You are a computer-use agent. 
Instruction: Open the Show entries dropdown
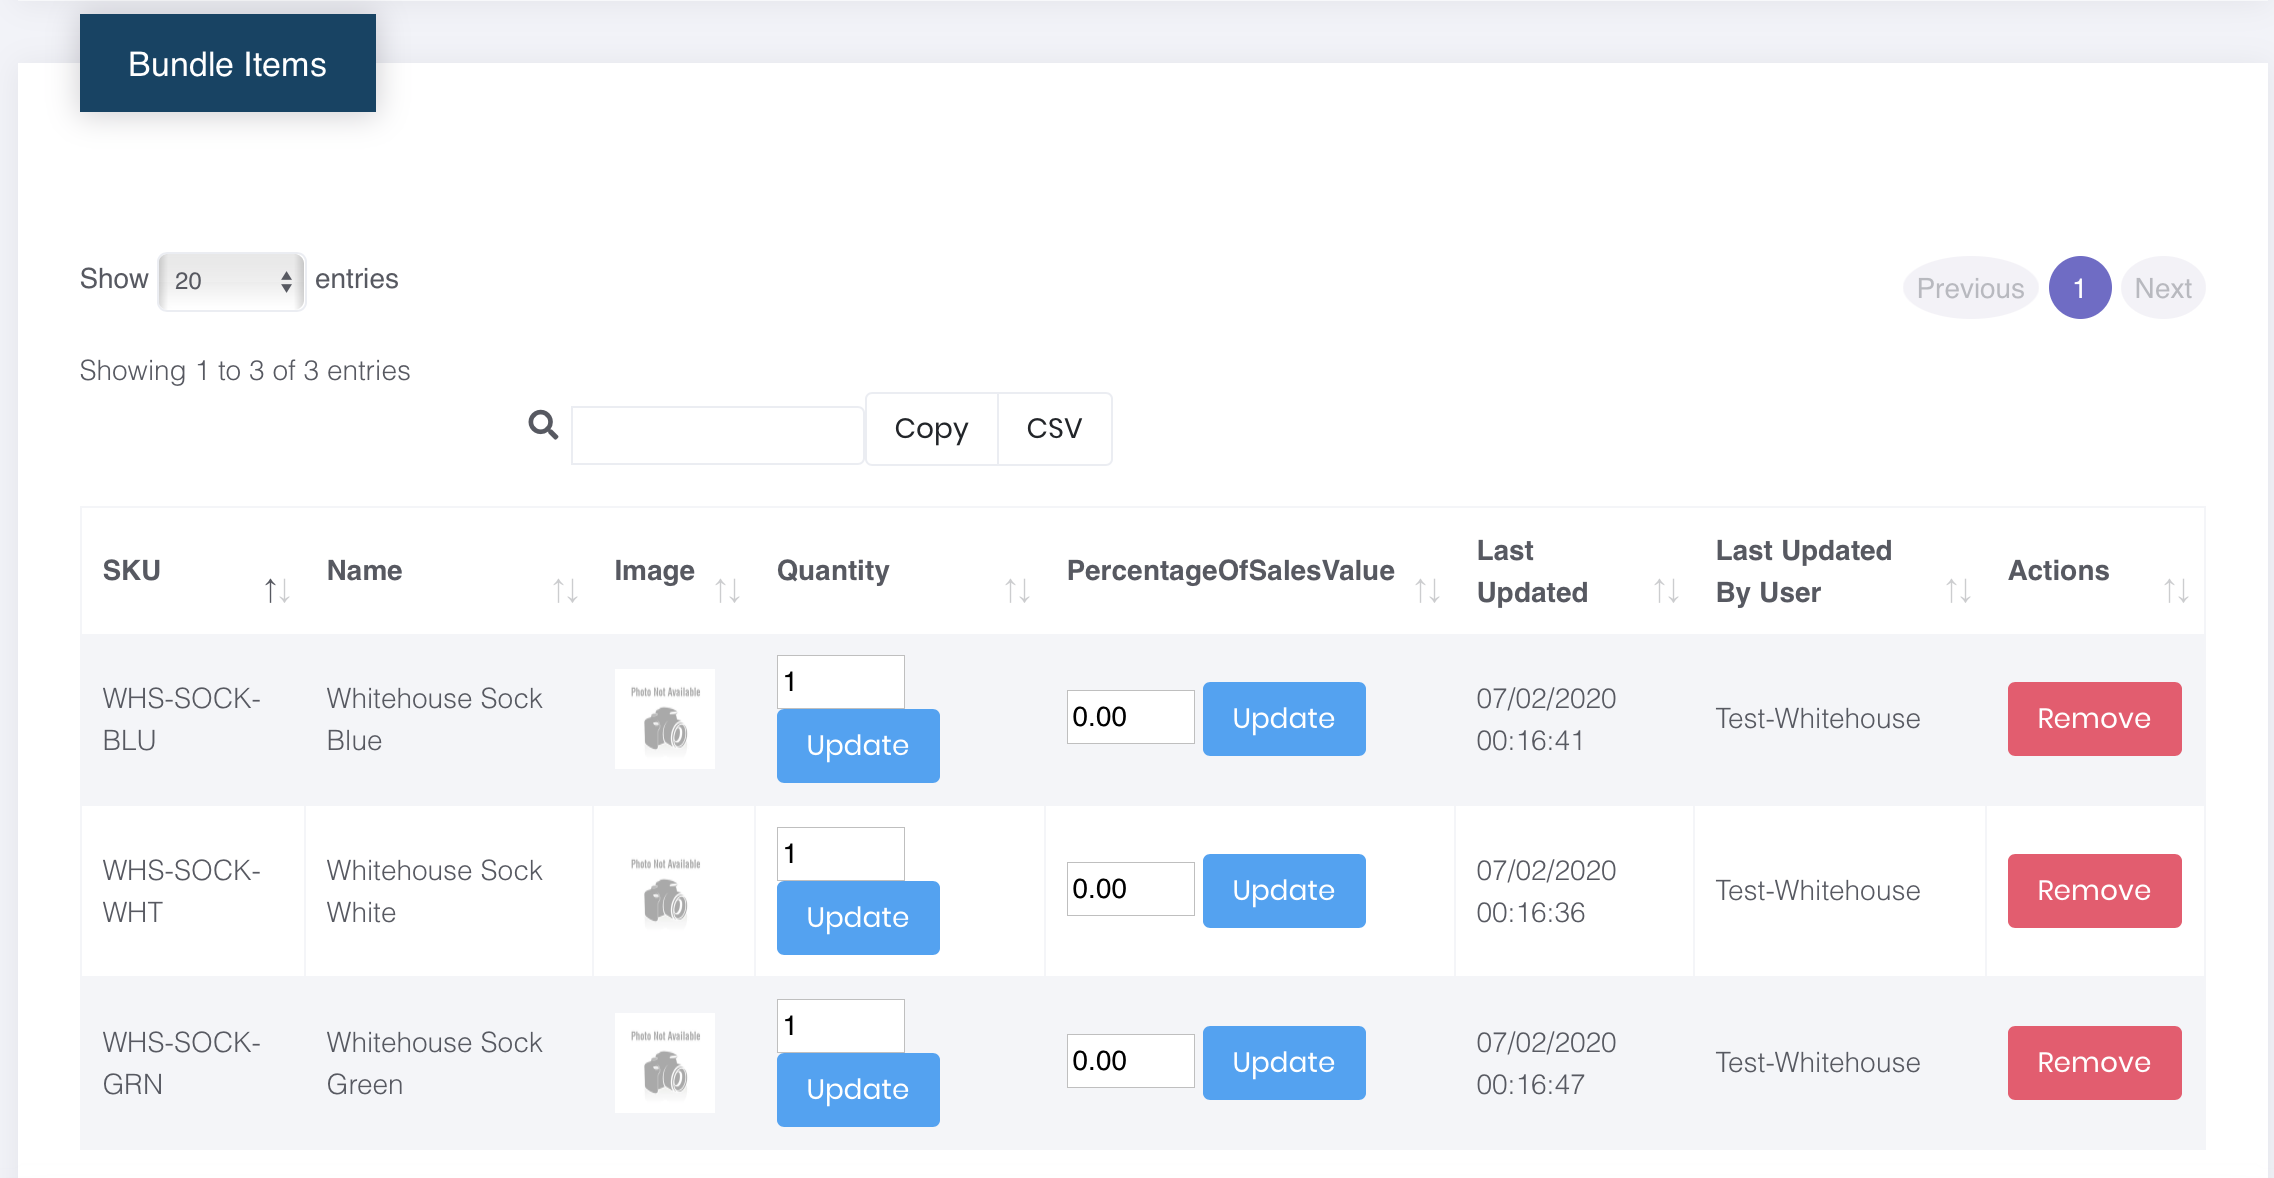tap(231, 281)
